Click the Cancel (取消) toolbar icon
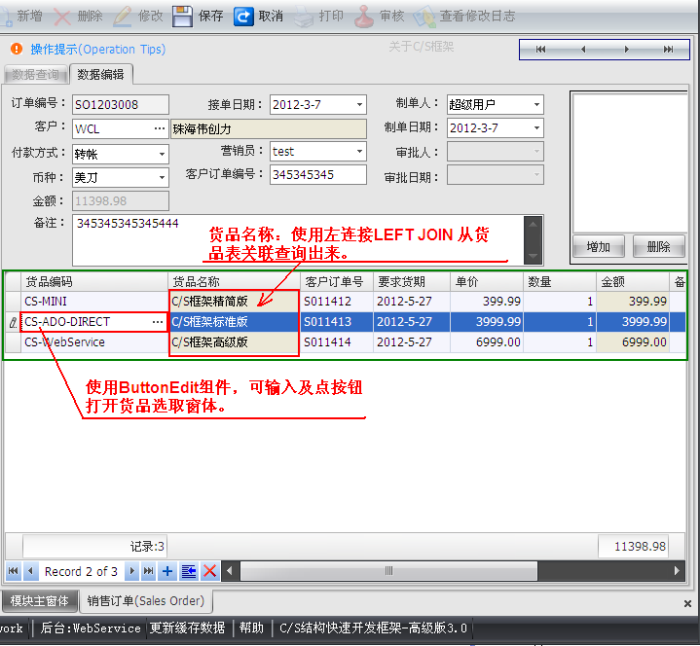The width and height of the screenshot is (700, 646). tap(244, 16)
